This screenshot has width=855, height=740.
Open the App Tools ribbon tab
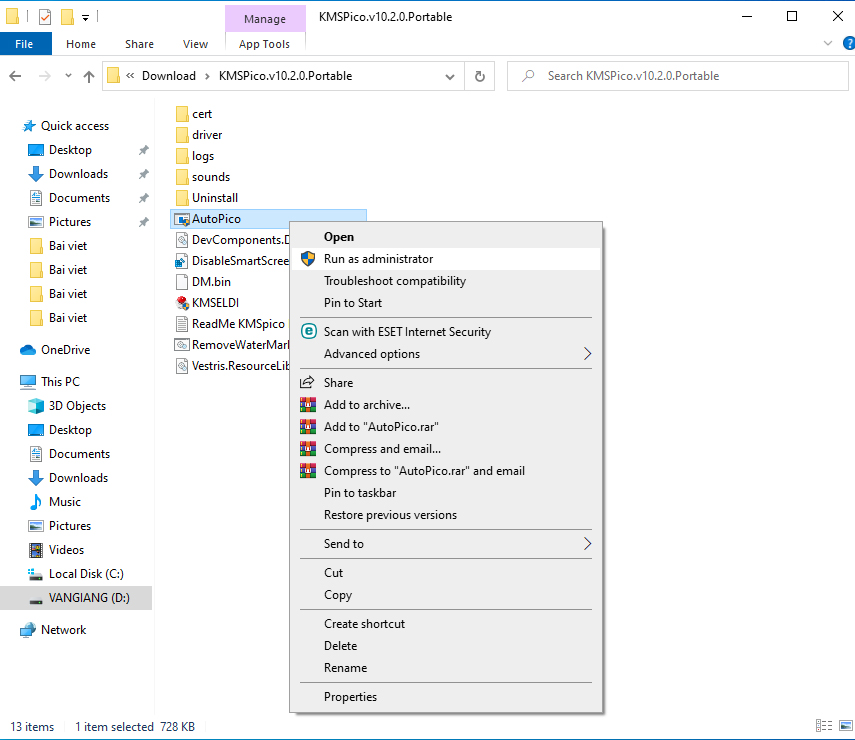pyautogui.click(x=264, y=44)
